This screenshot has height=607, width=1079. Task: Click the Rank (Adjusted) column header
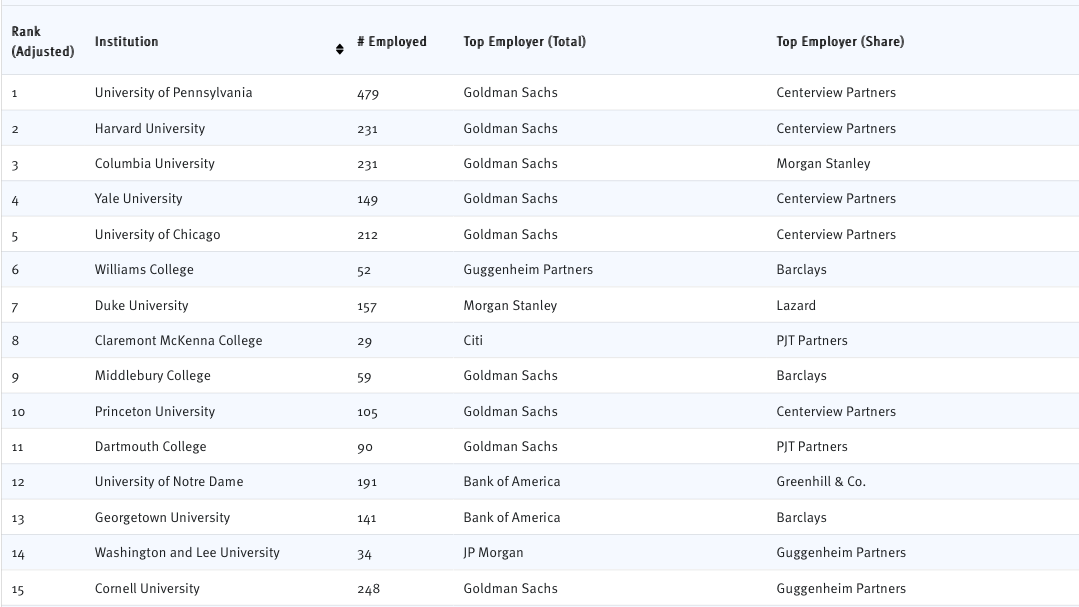pyautogui.click(x=43, y=42)
